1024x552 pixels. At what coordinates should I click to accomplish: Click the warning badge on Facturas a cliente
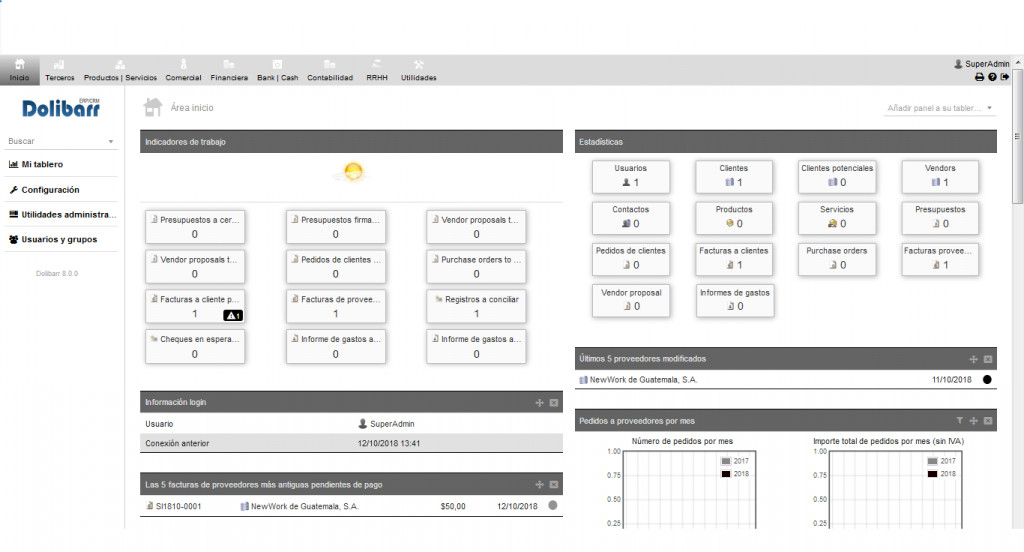[233, 316]
